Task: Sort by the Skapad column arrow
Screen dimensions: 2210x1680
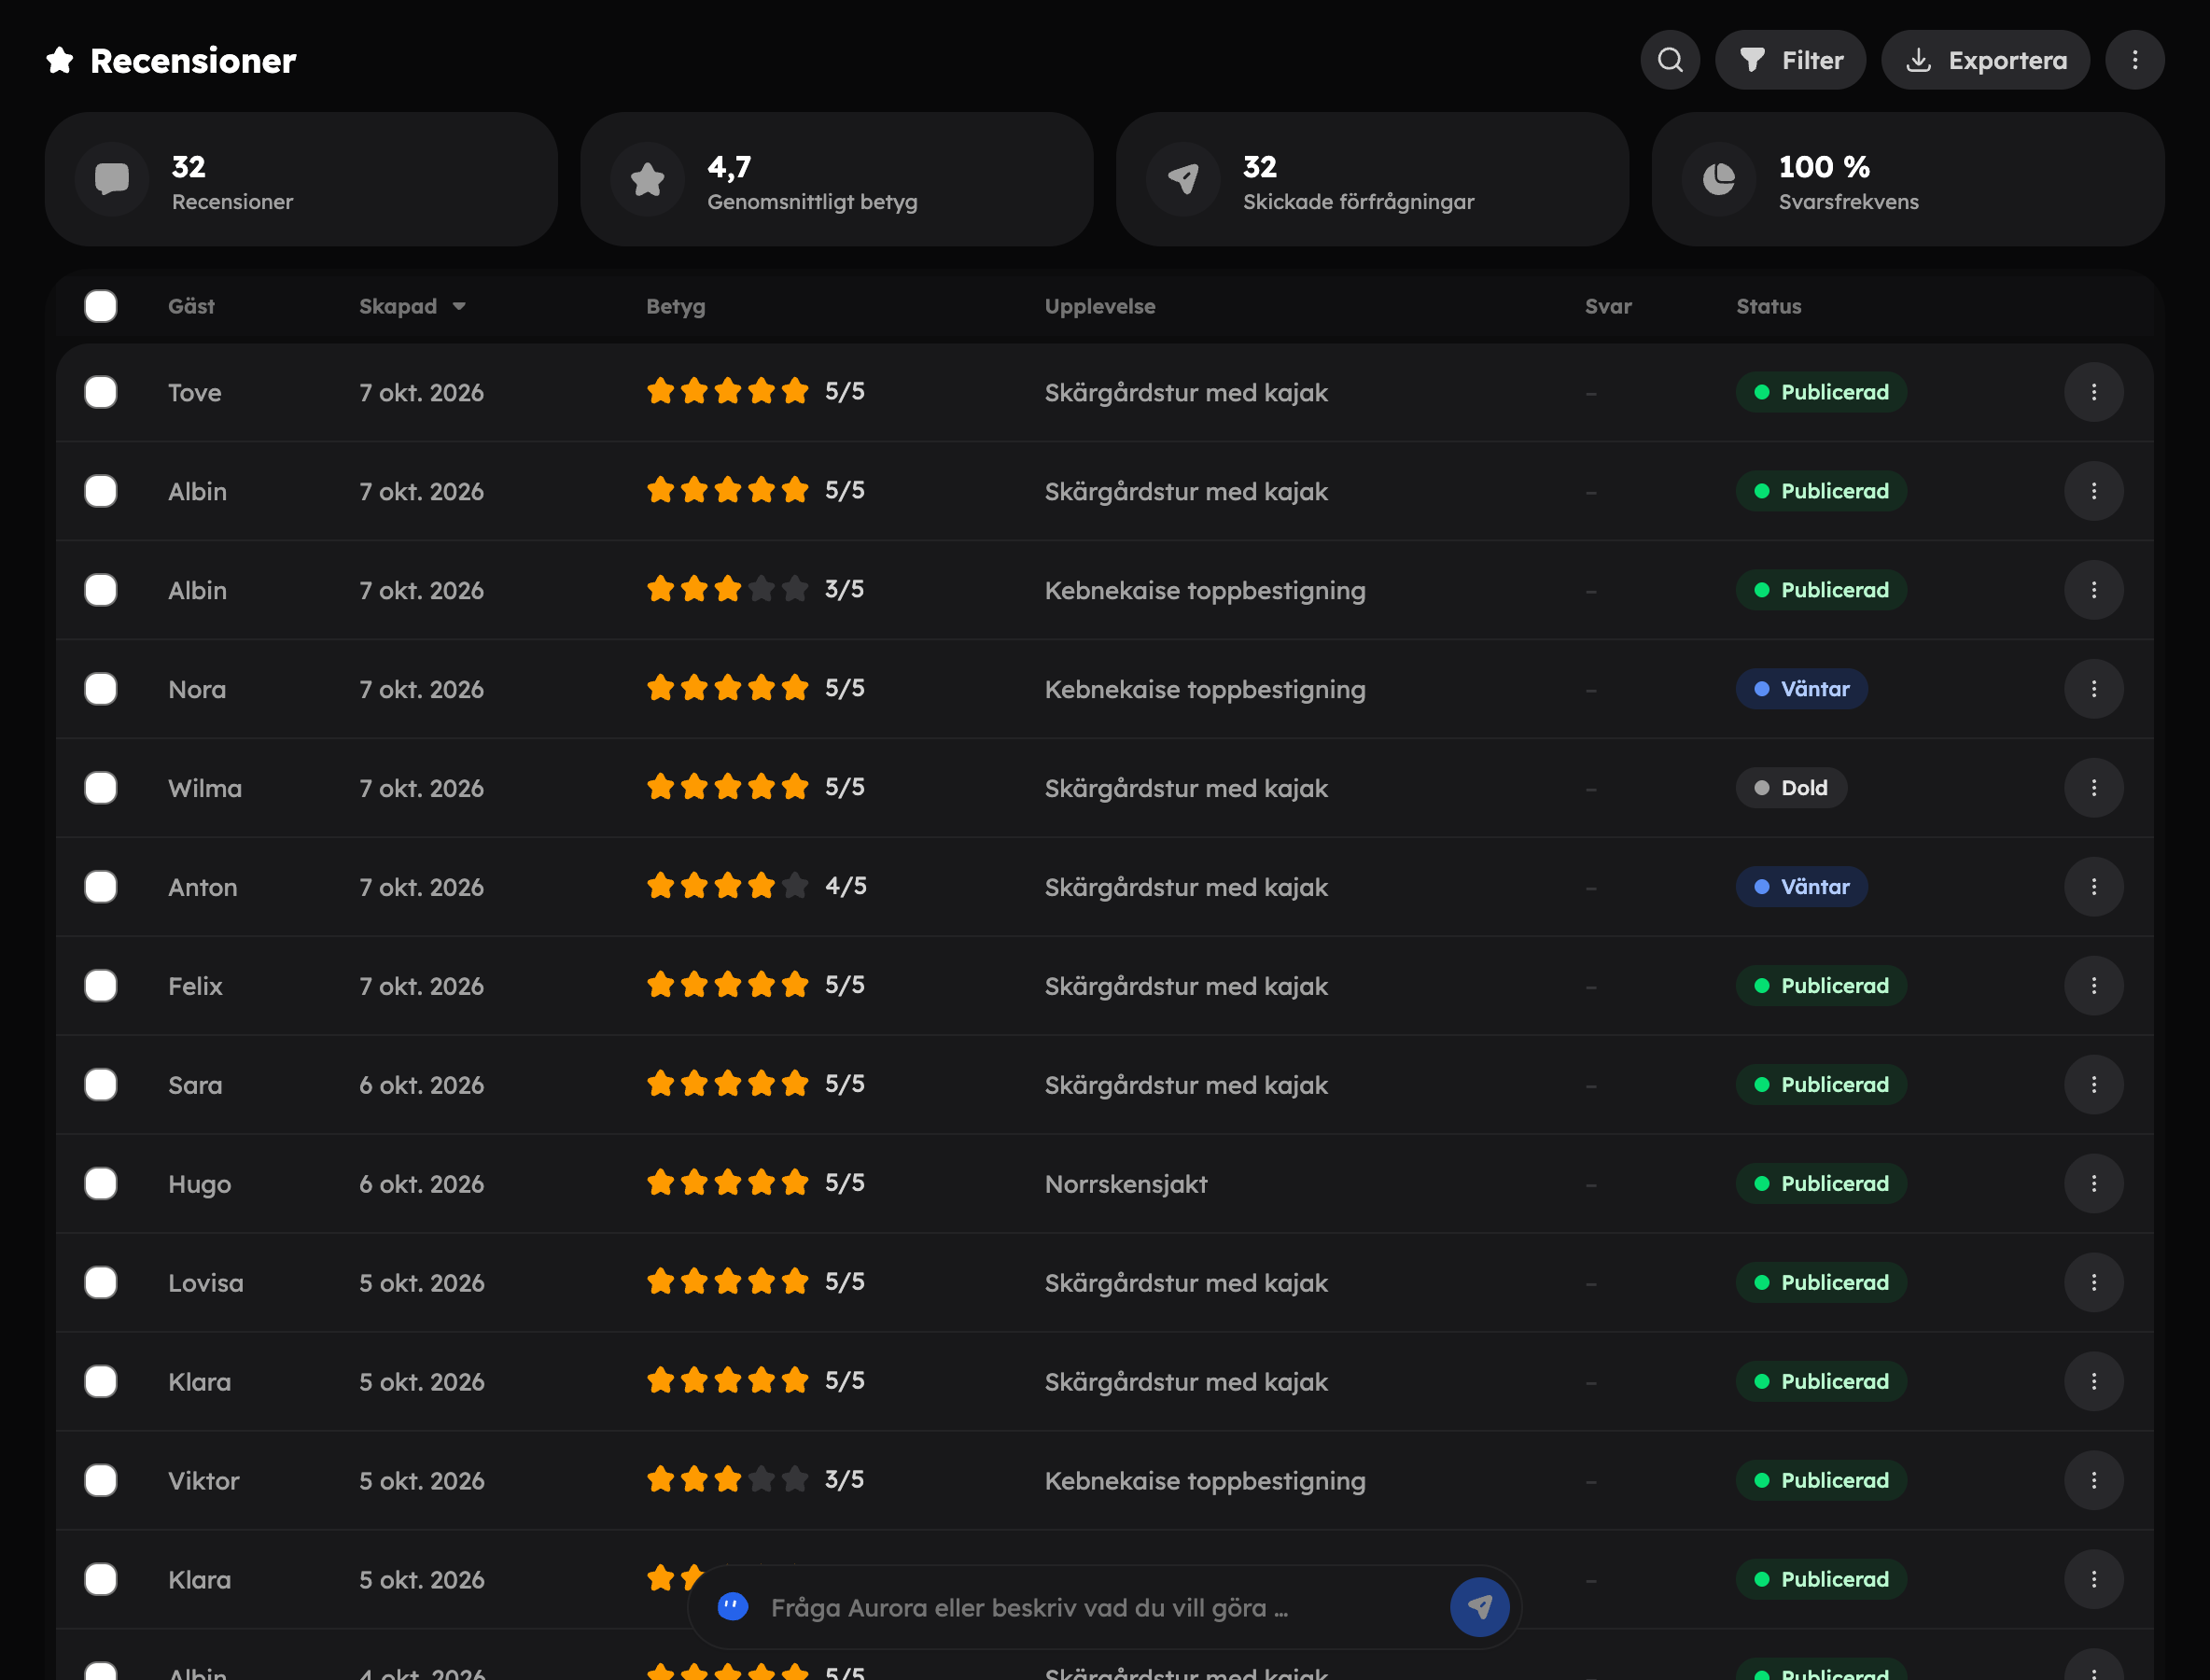Action: [x=459, y=307]
